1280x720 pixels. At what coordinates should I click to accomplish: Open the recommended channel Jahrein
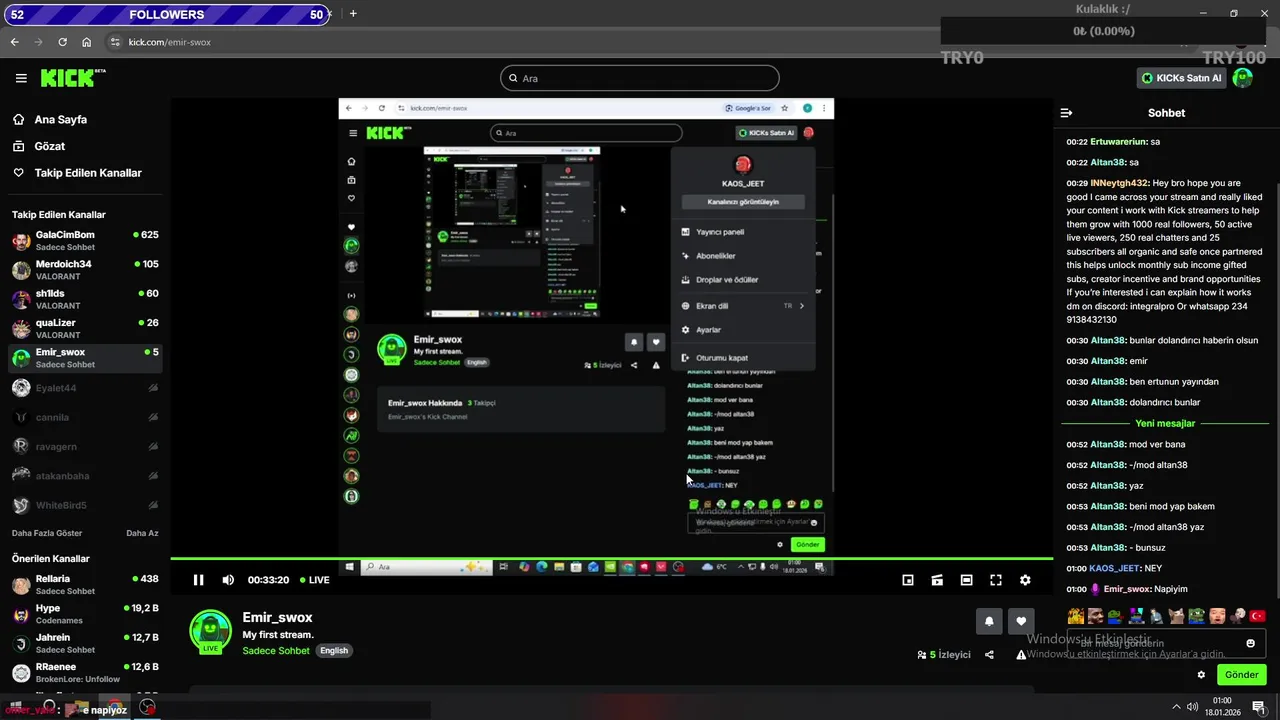pos(85,643)
